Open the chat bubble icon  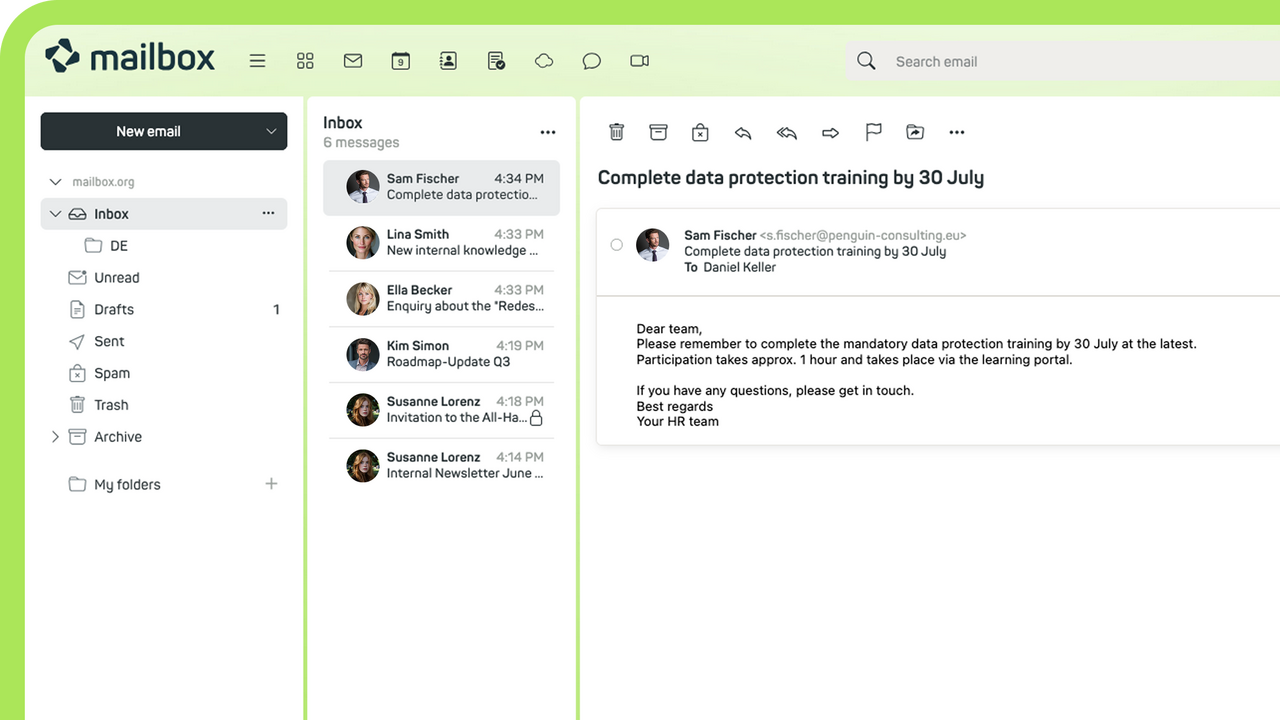[592, 61]
